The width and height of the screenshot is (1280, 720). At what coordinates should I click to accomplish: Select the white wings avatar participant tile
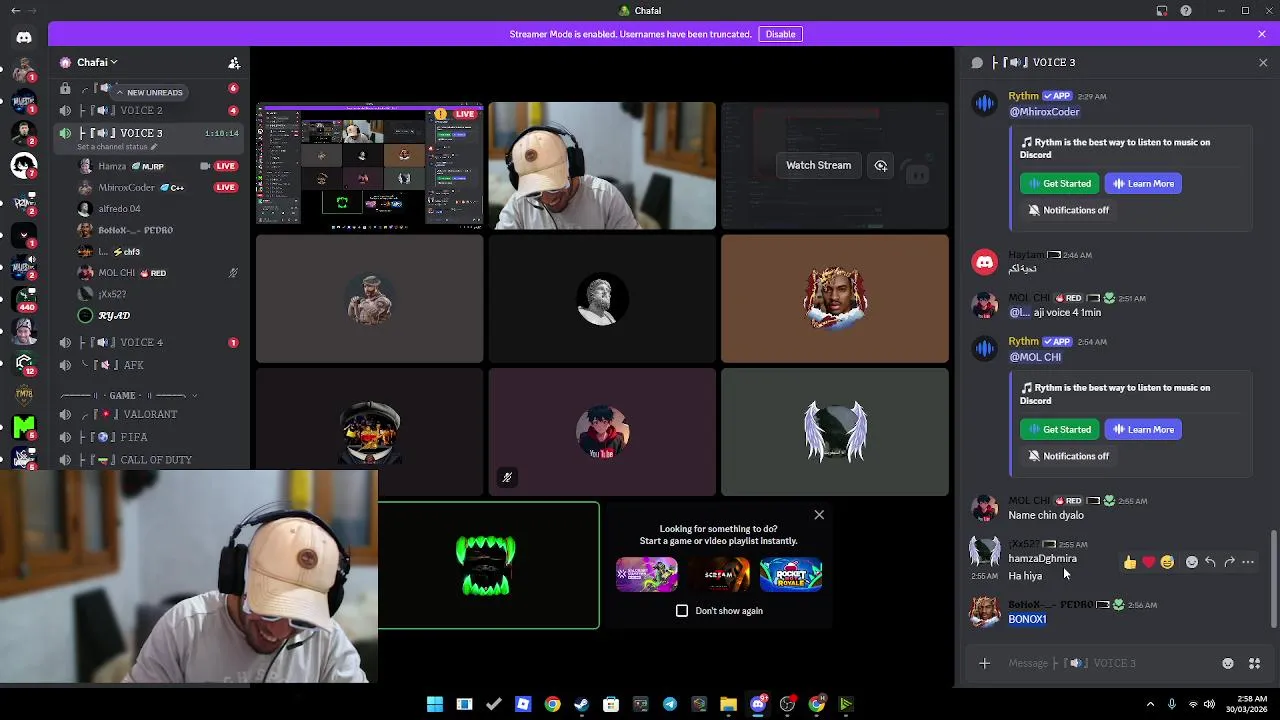point(835,432)
